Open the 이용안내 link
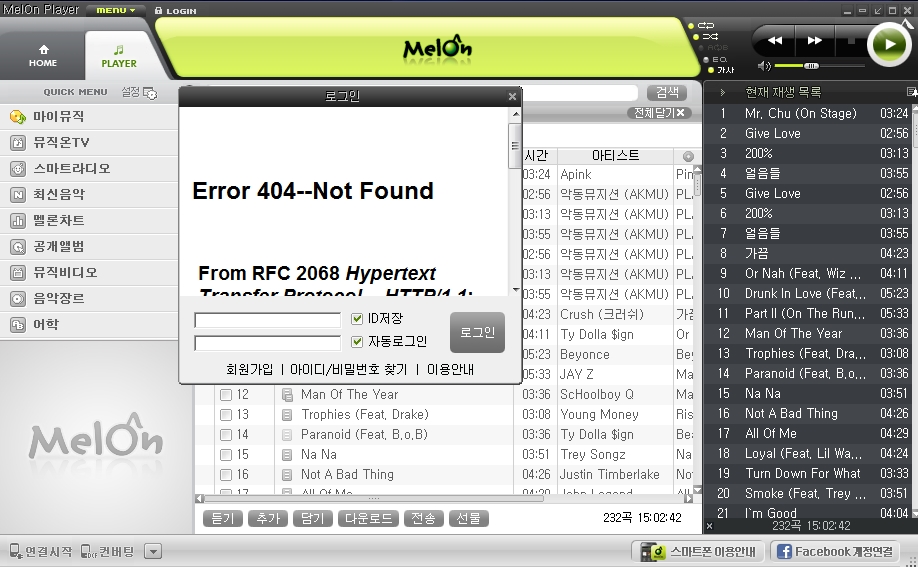This screenshot has width=918, height=567. pyautogui.click(x=450, y=370)
